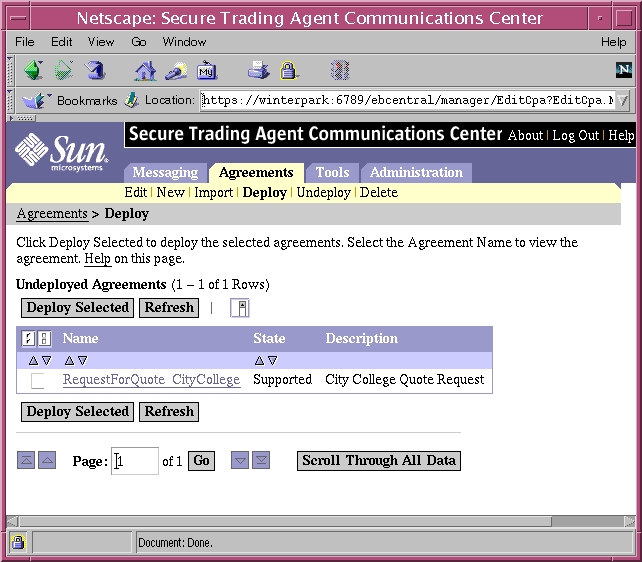Viewport: 642px width, 562px height.
Task: Switch to the Administration tab
Action: pos(416,172)
